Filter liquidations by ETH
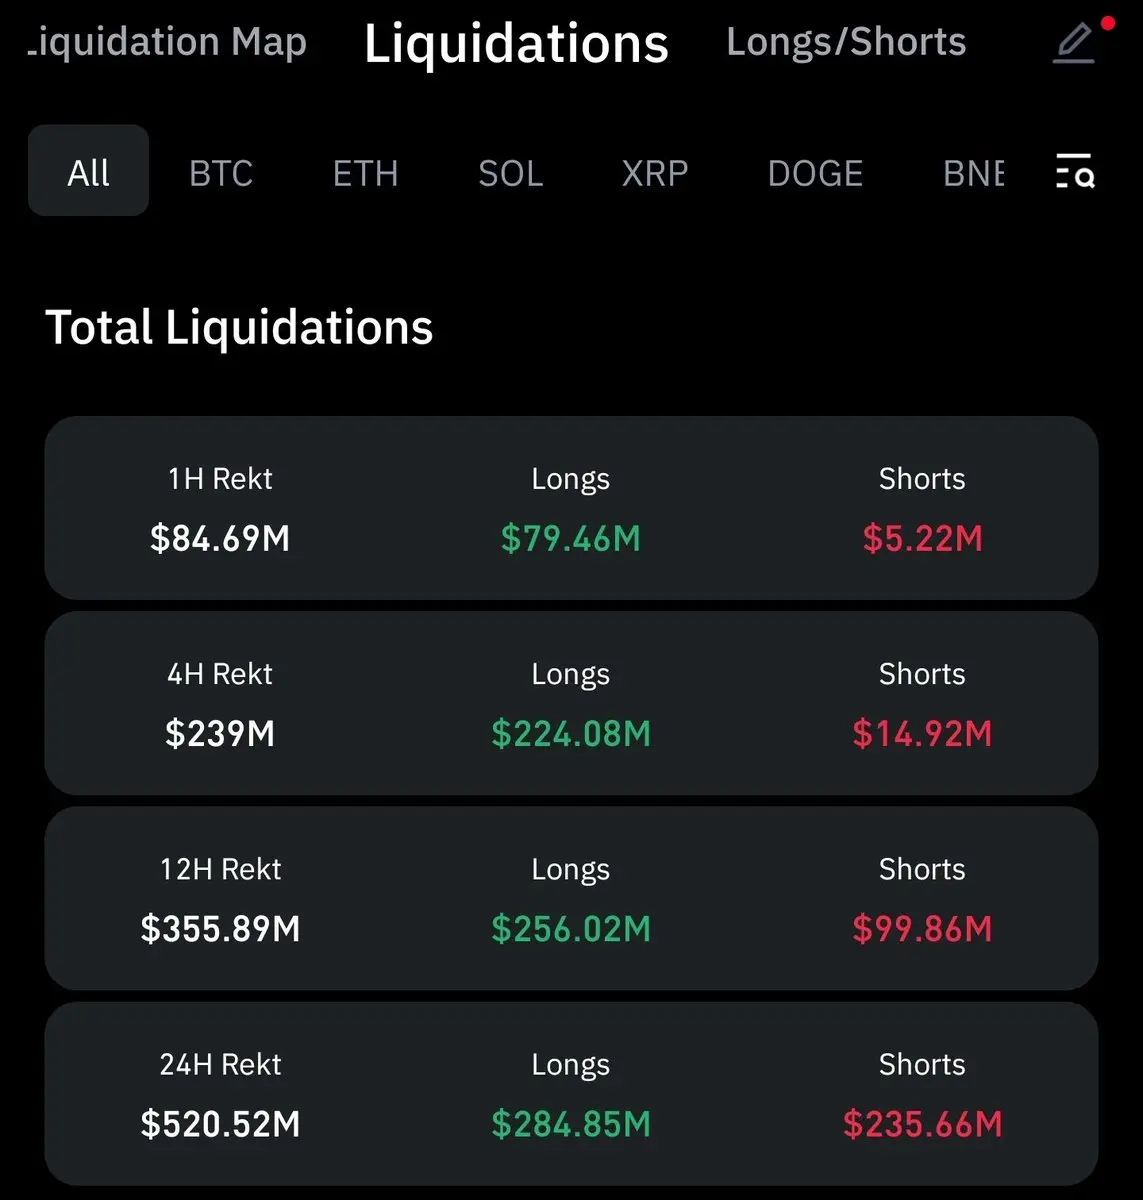Image resolution: width=1143 pixels, height=1200 pixels. click(365, 173)
